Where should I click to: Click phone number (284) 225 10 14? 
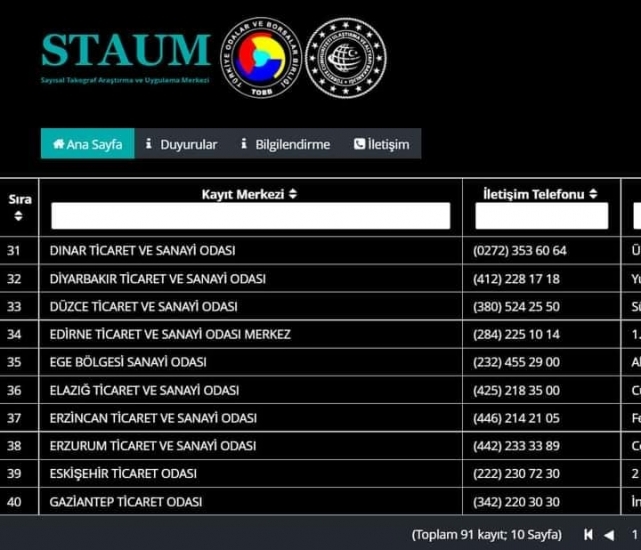pyautogui.click(x=516, y=334)
